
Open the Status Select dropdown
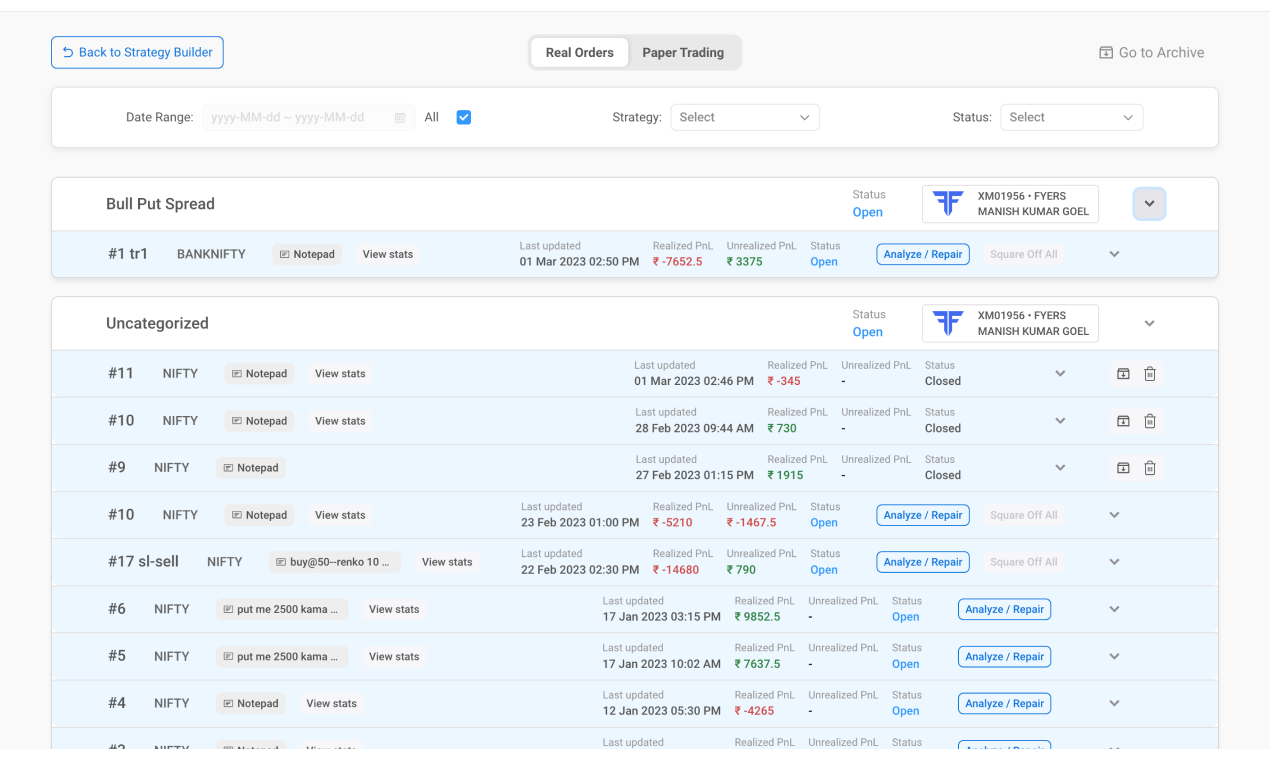click(x=1072, y=117)
